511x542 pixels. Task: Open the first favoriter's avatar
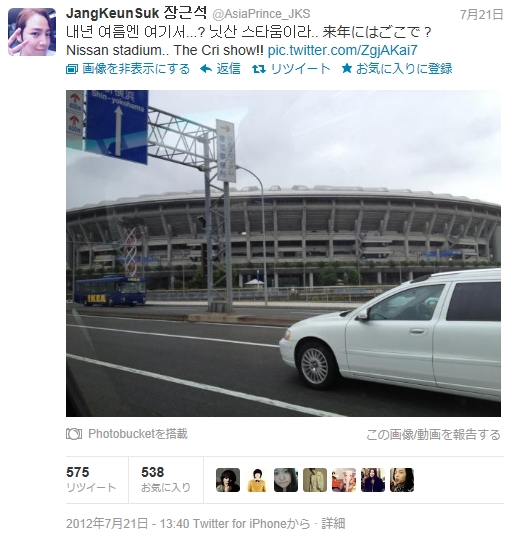tap(228, 480)
